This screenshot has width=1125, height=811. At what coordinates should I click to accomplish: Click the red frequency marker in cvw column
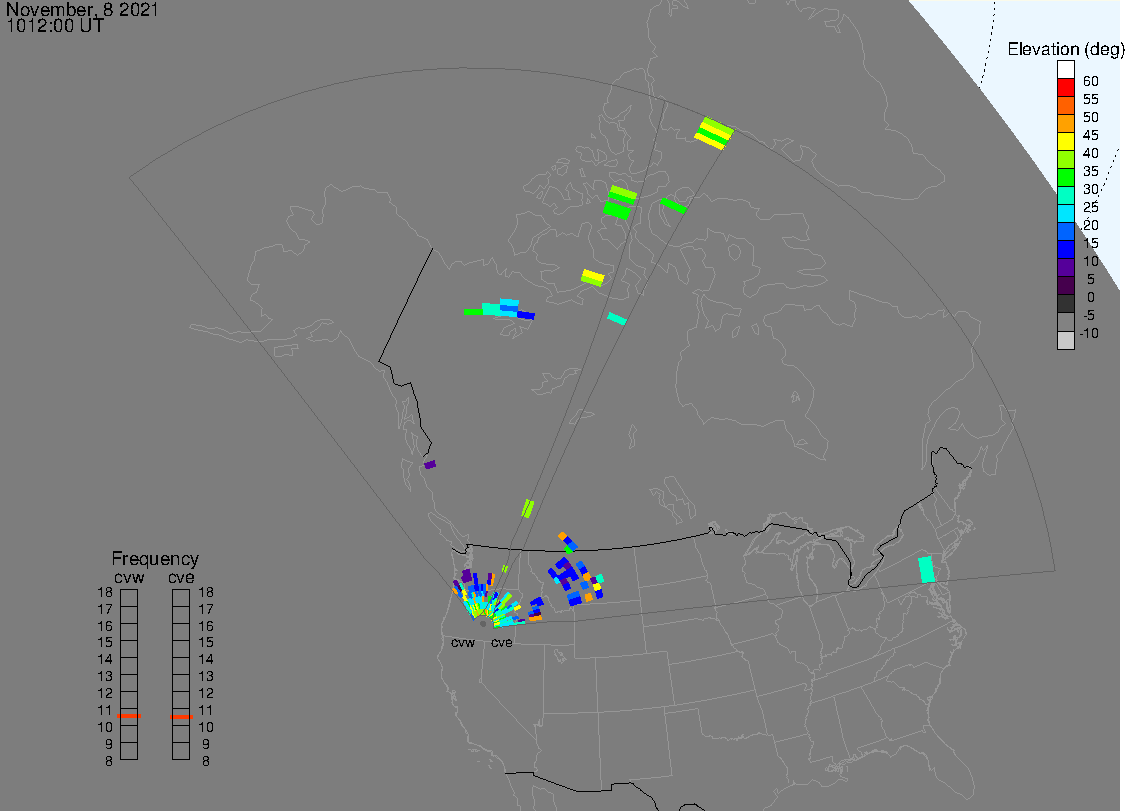(x=129, y=716)
